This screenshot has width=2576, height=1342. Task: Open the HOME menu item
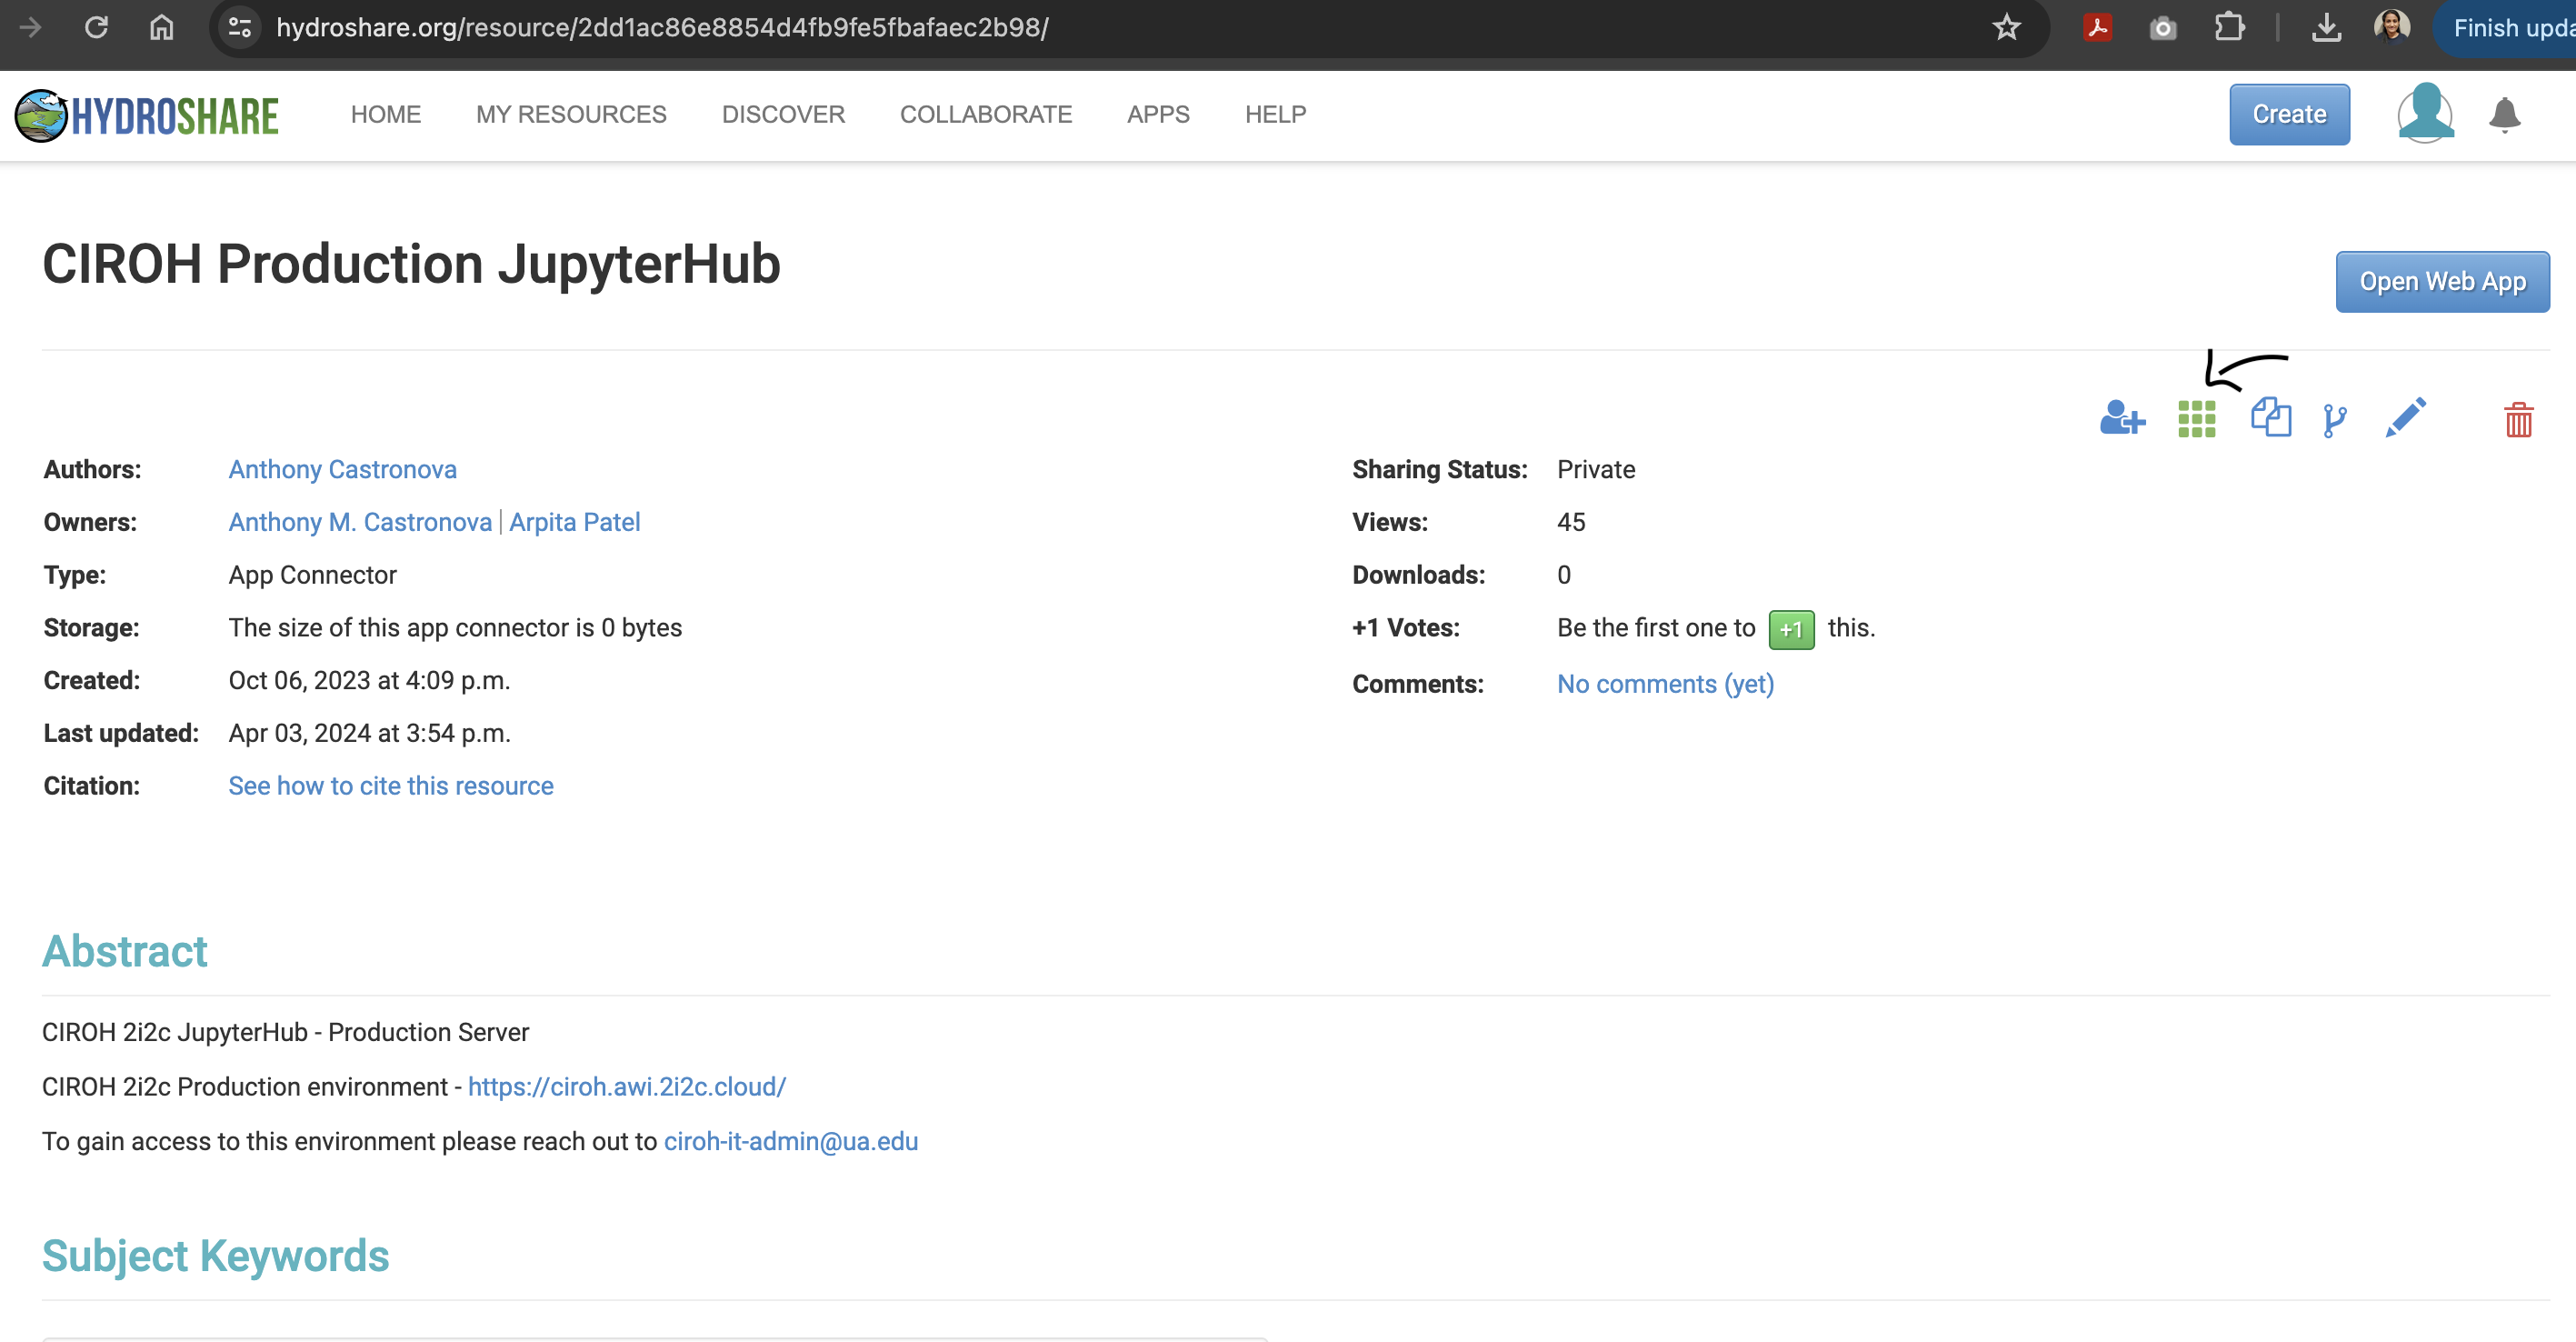[386, 114]
